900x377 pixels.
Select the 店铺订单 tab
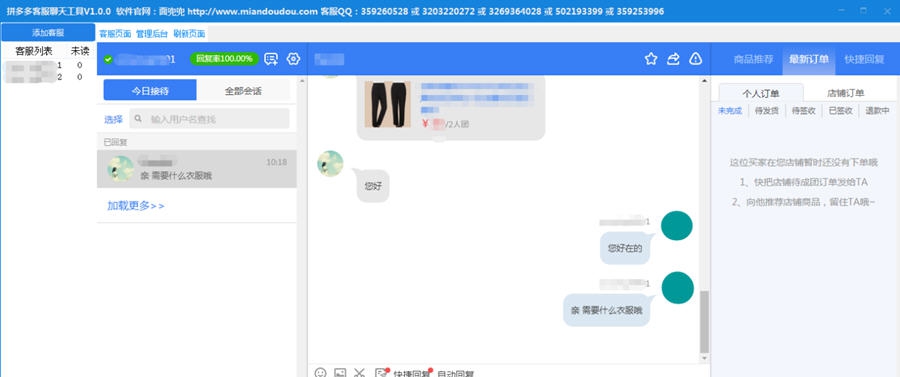(x=845, y=93)
